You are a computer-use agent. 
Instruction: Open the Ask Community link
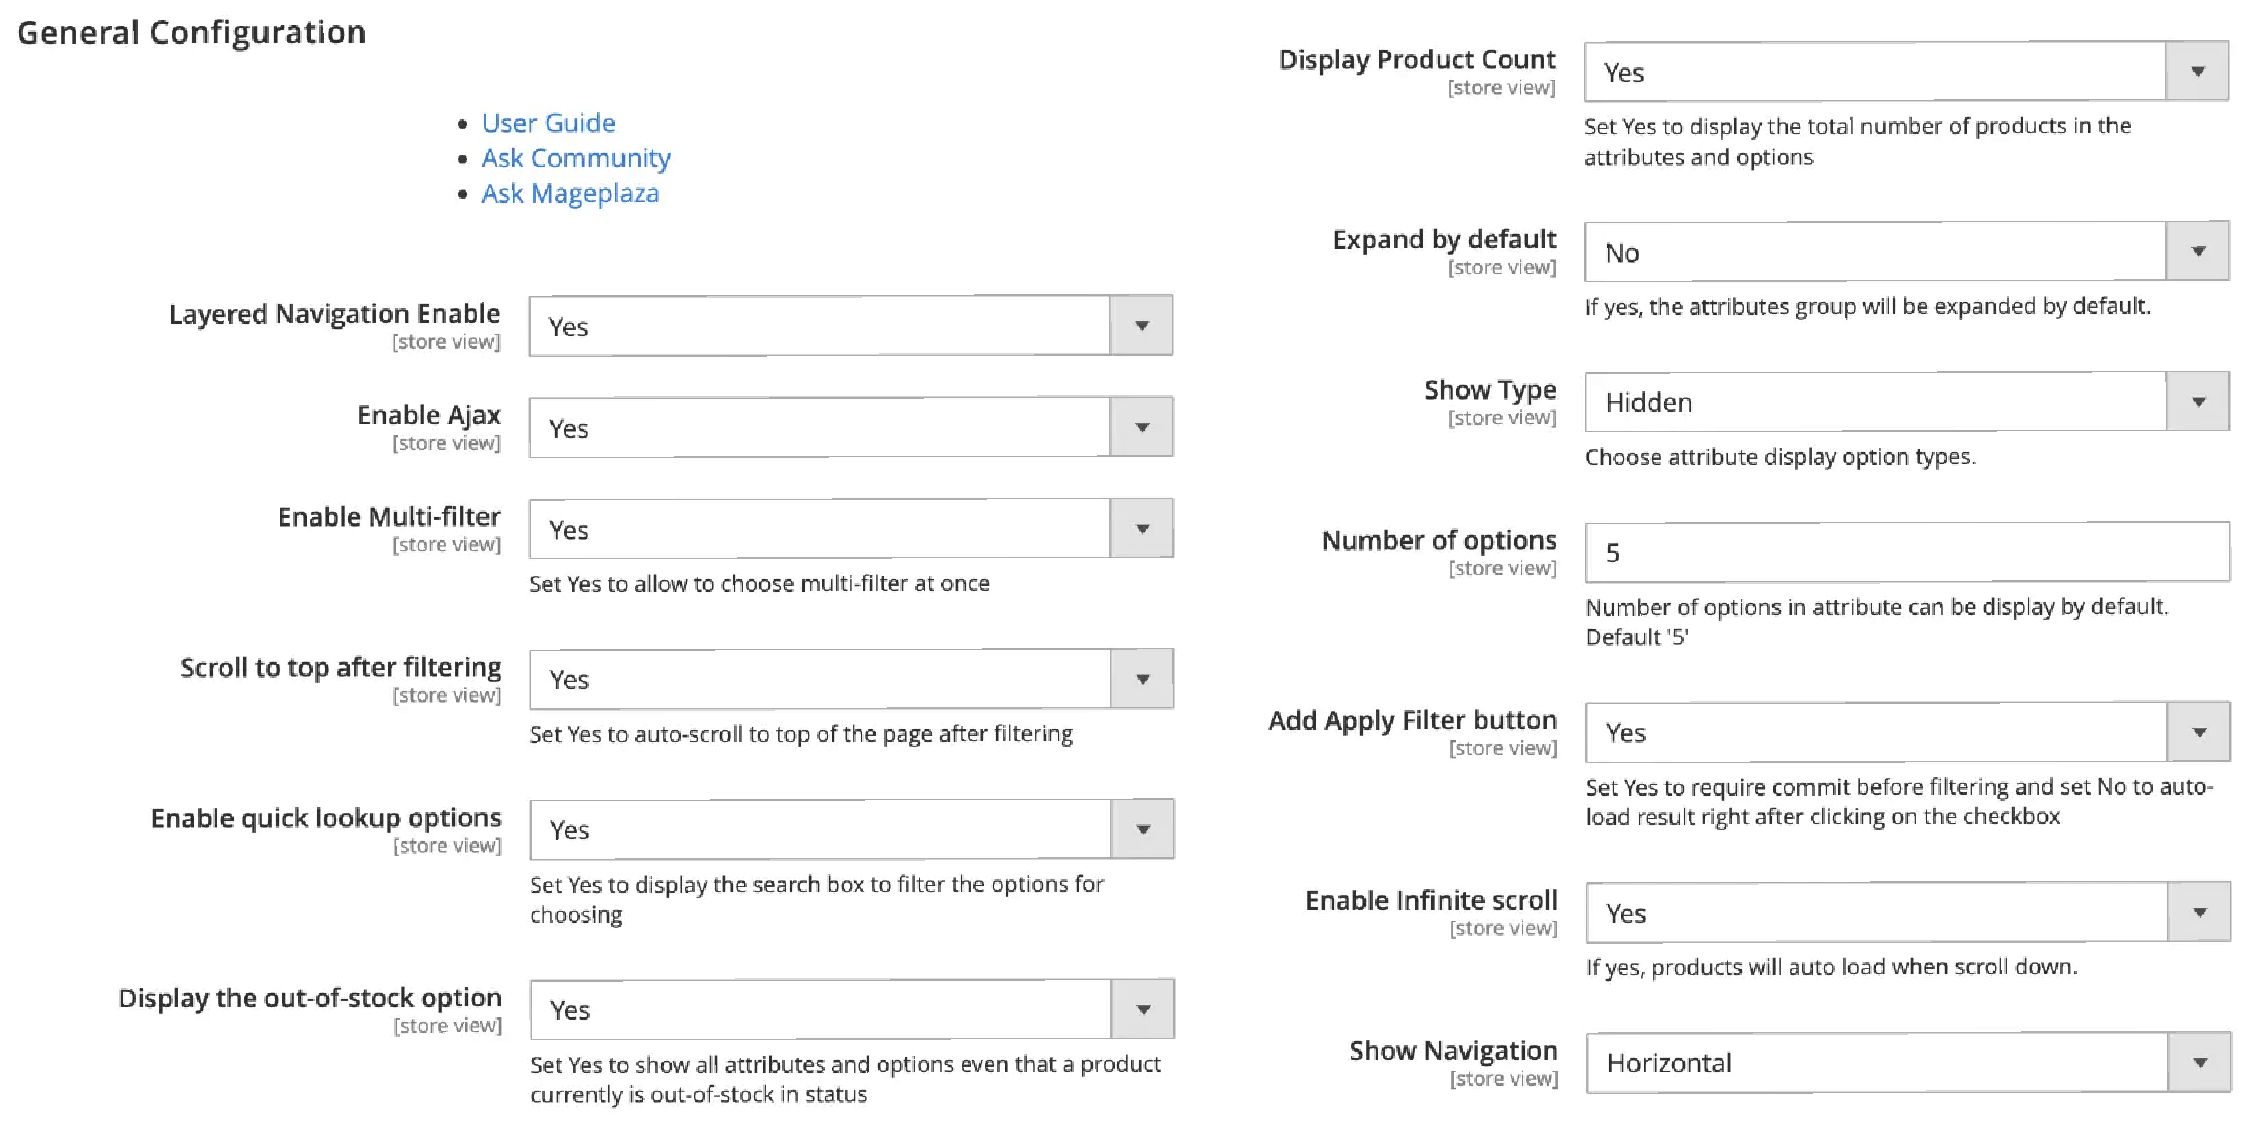(576, 158)
